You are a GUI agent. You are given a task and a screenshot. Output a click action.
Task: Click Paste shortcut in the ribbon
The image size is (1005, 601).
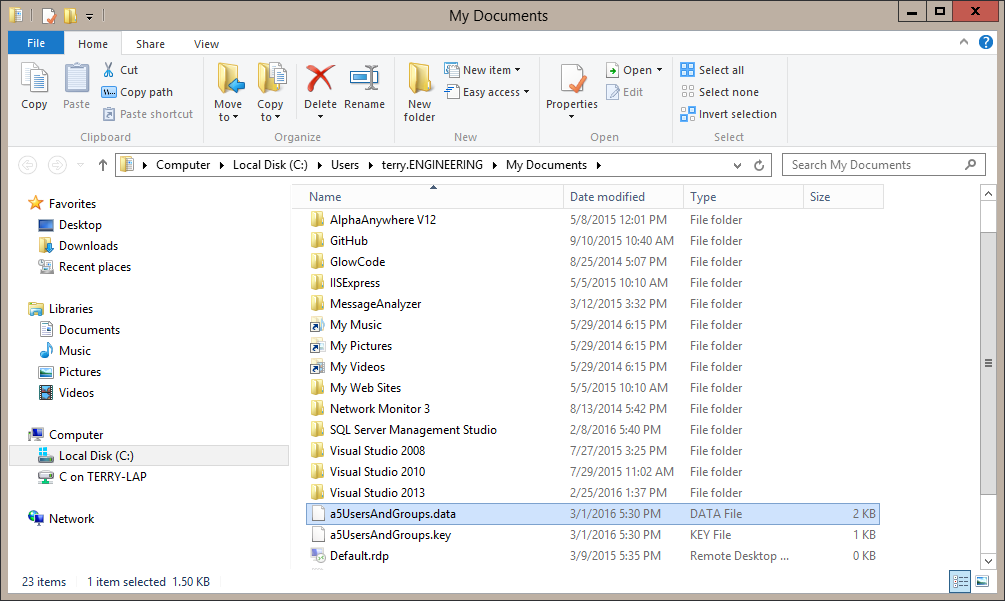point(147,114)
